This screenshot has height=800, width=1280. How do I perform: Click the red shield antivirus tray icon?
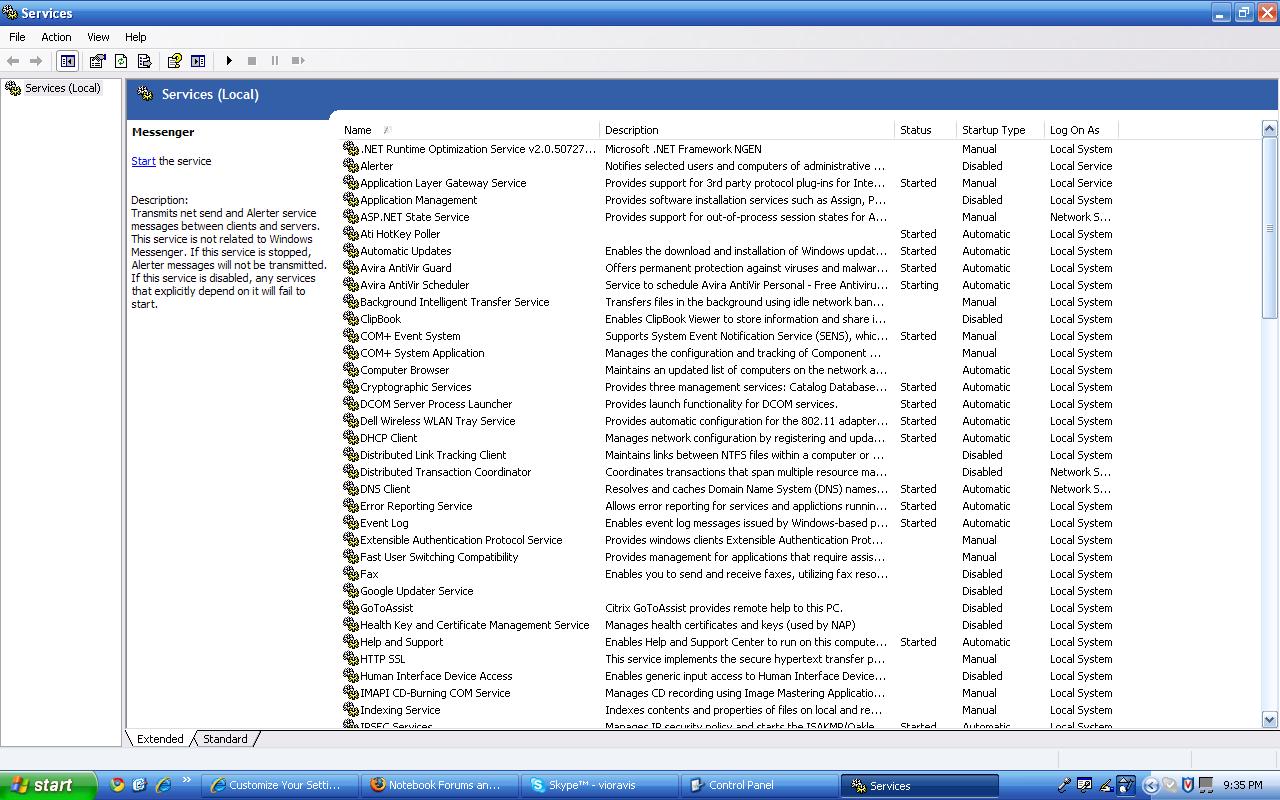(1188, 785)
